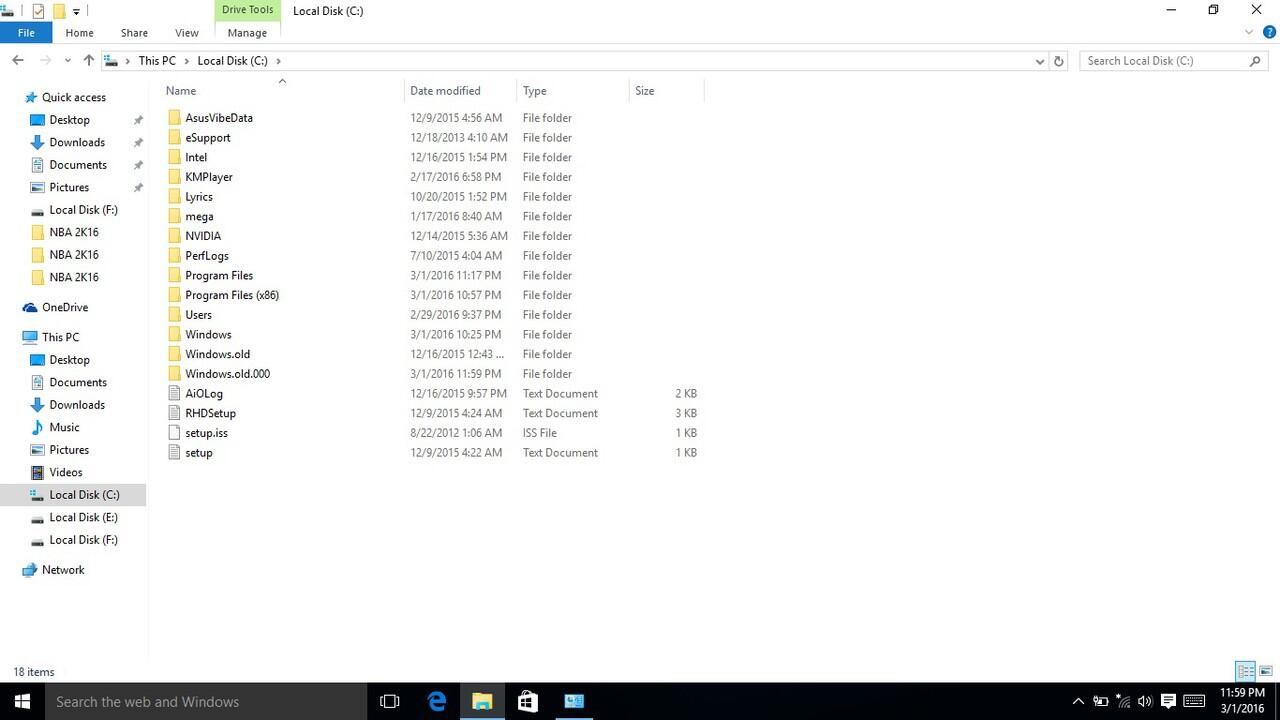Open the Customize Quick Access Toolbar dropdown
This screenshot has width=1280, height=720.
(76, 12)
